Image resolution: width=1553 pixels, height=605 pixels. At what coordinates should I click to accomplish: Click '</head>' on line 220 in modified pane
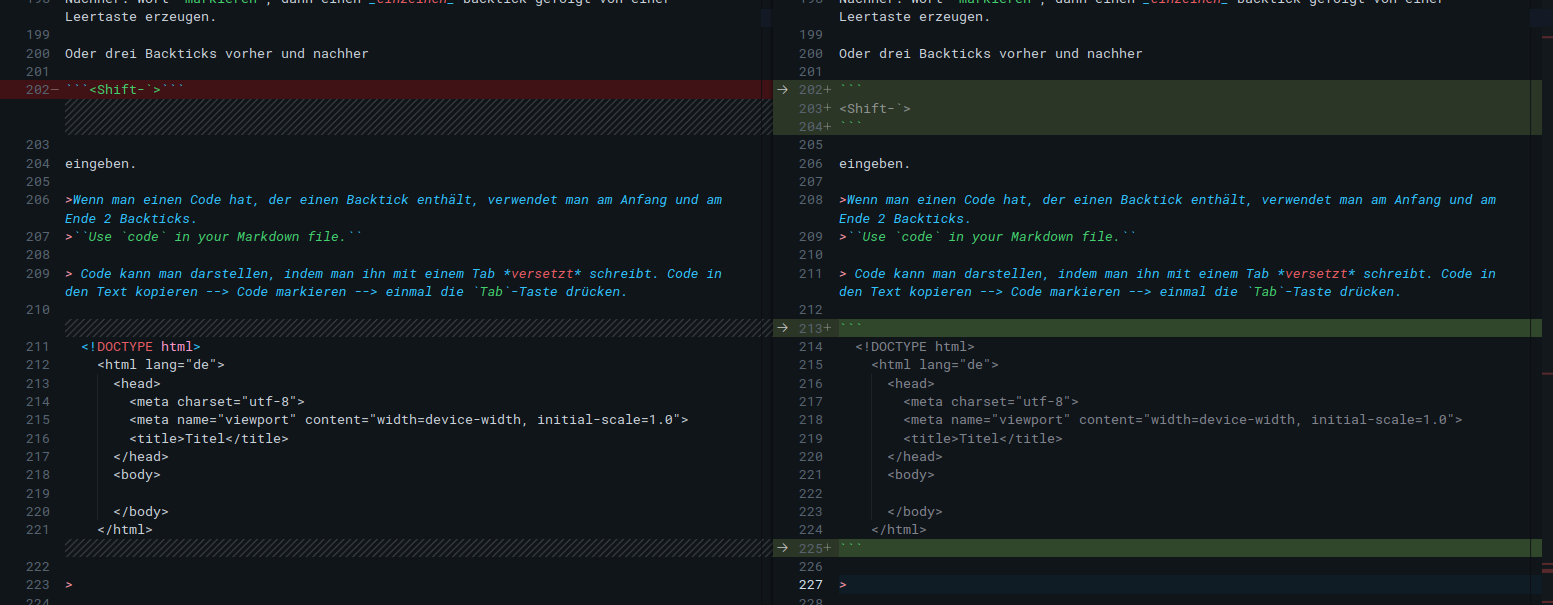(915, 457)
